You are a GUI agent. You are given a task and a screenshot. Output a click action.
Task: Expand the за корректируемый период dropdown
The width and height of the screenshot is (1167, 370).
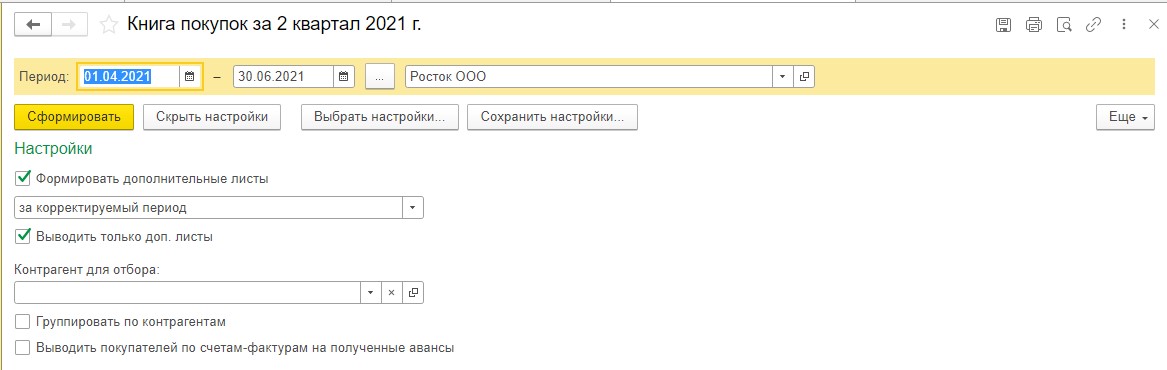pos(413,207)
